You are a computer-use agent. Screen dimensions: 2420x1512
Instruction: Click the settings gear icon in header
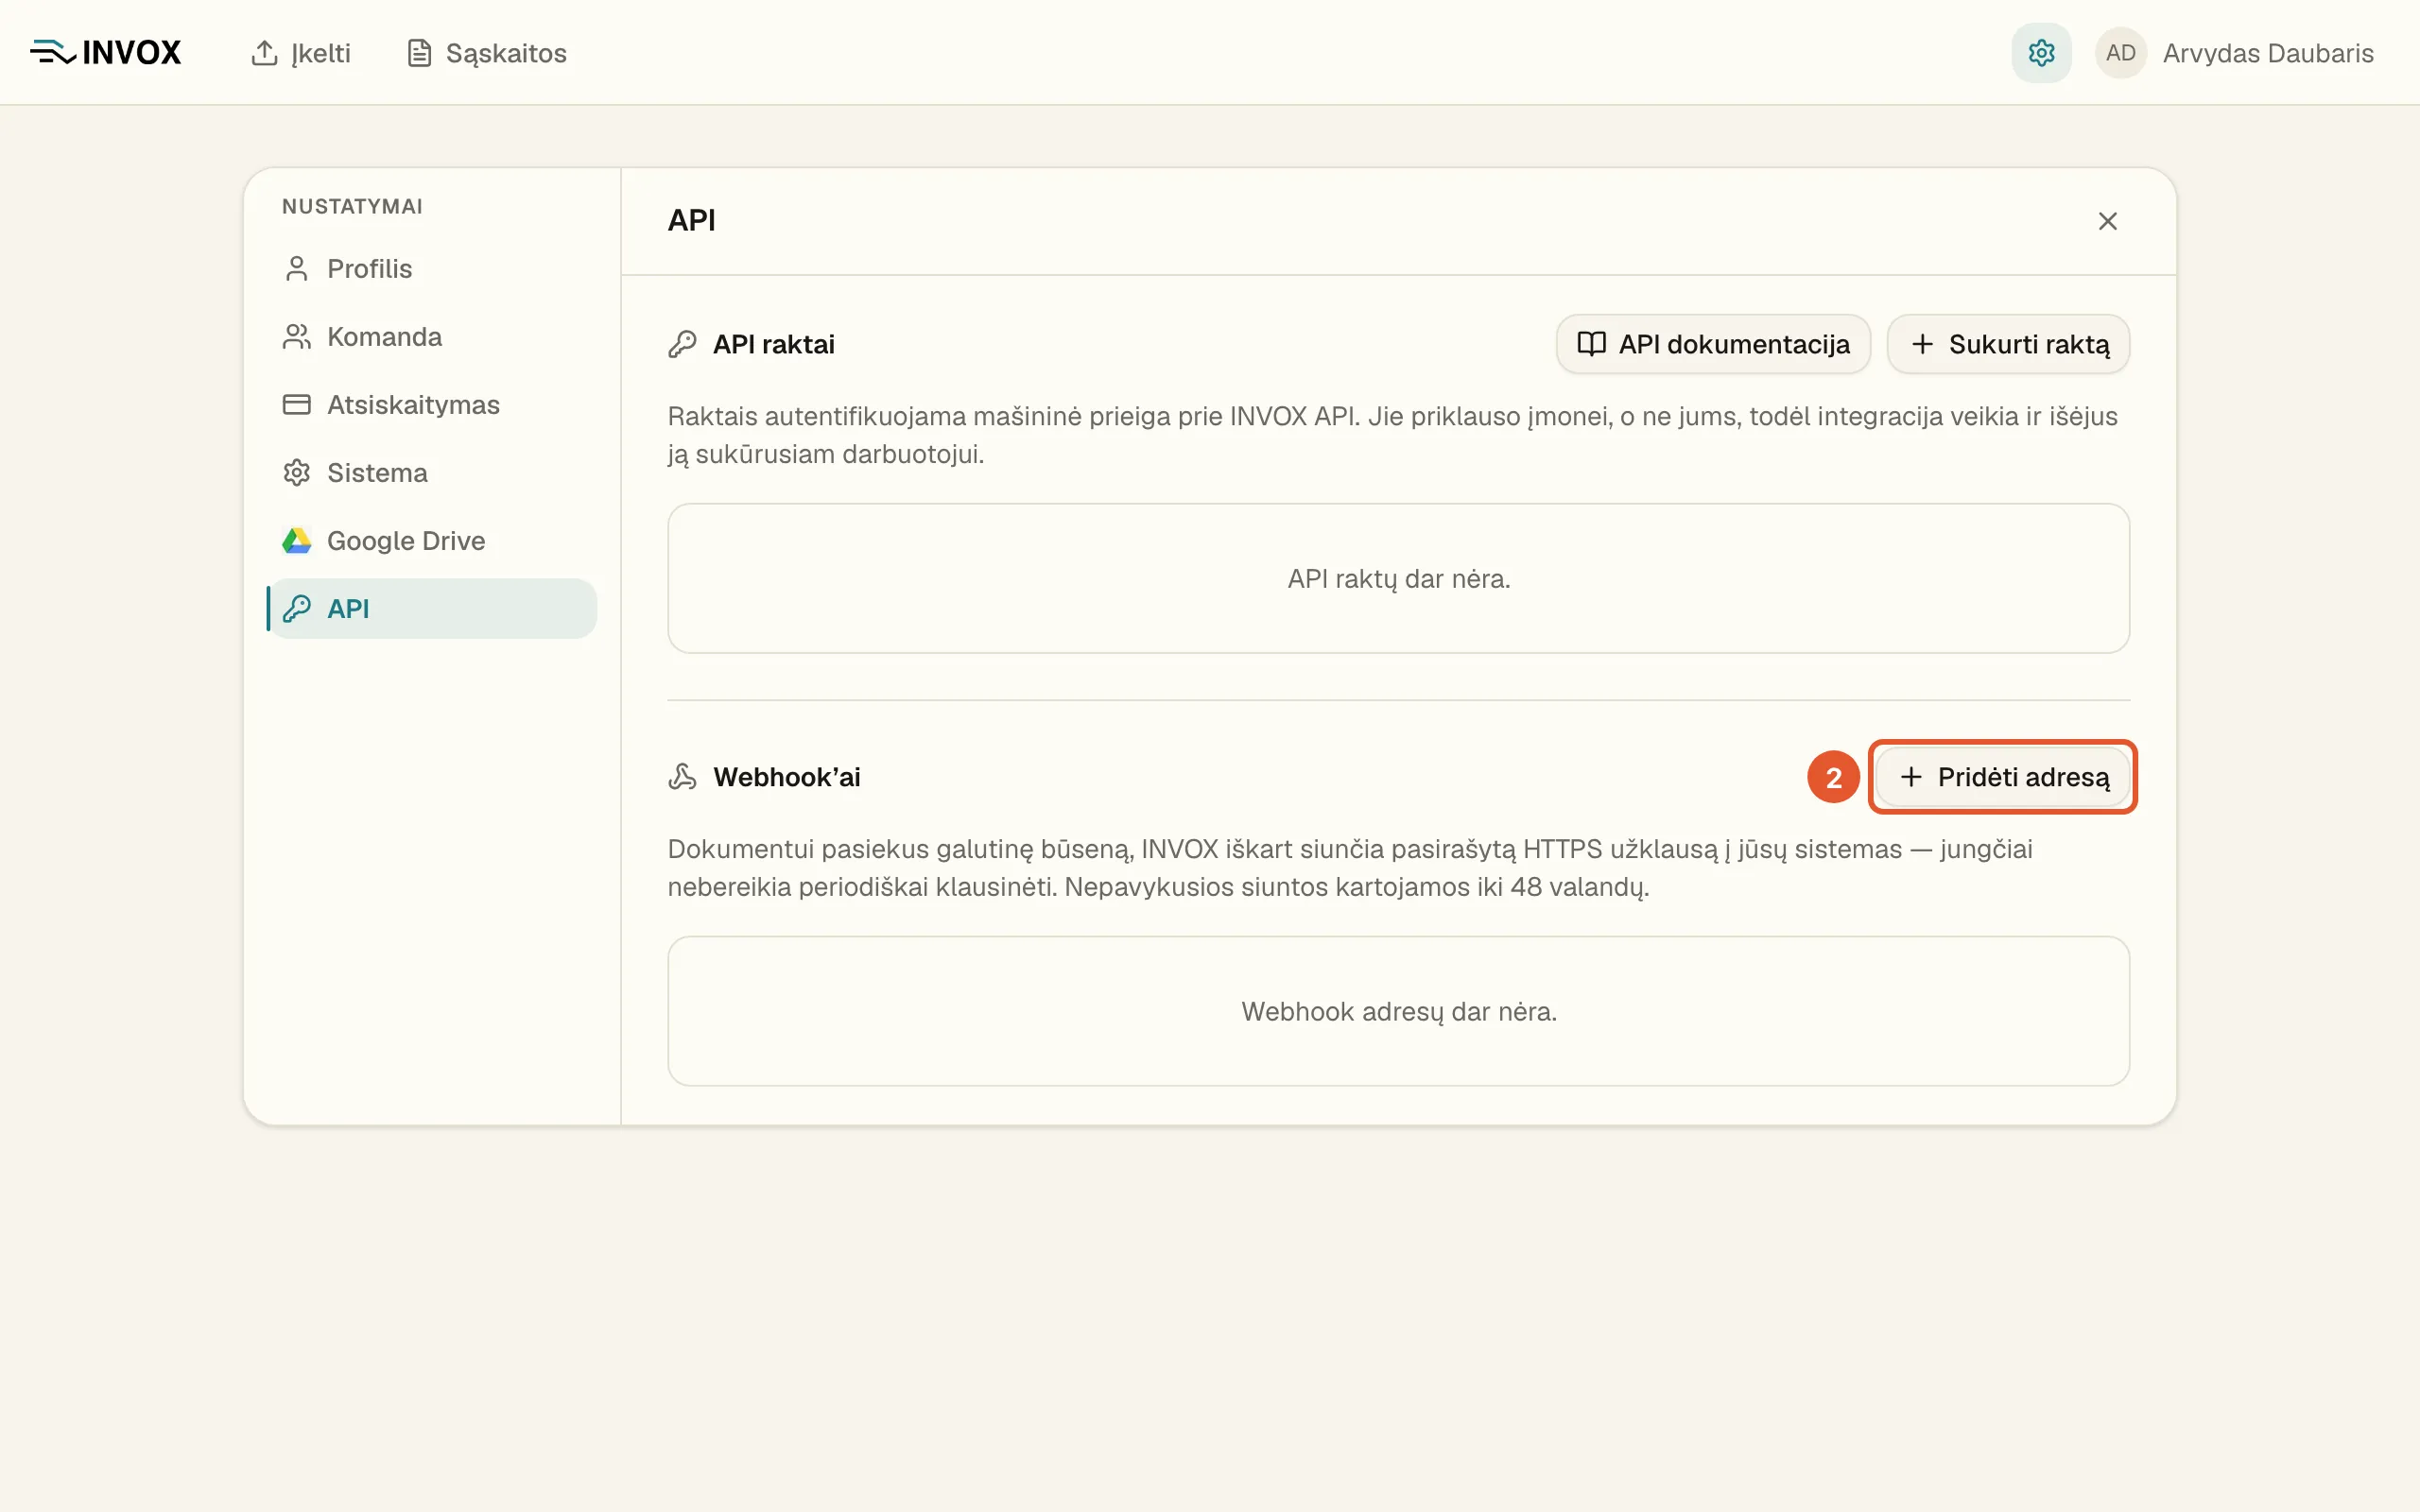coord(2041,53)
